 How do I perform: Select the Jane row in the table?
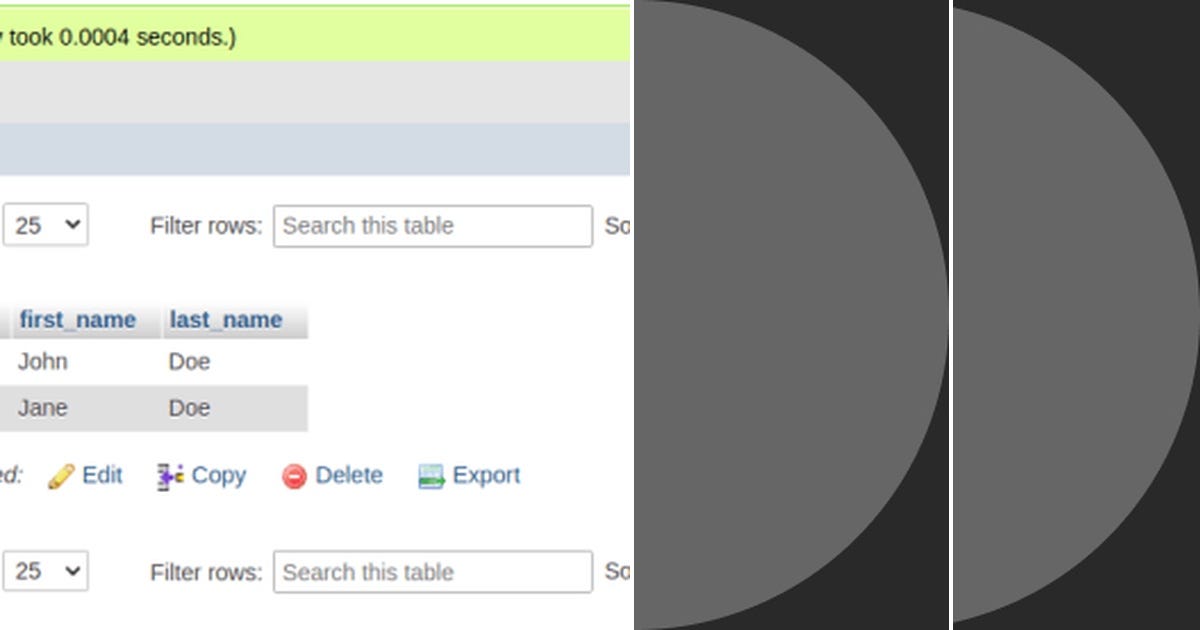click(43, 407)
